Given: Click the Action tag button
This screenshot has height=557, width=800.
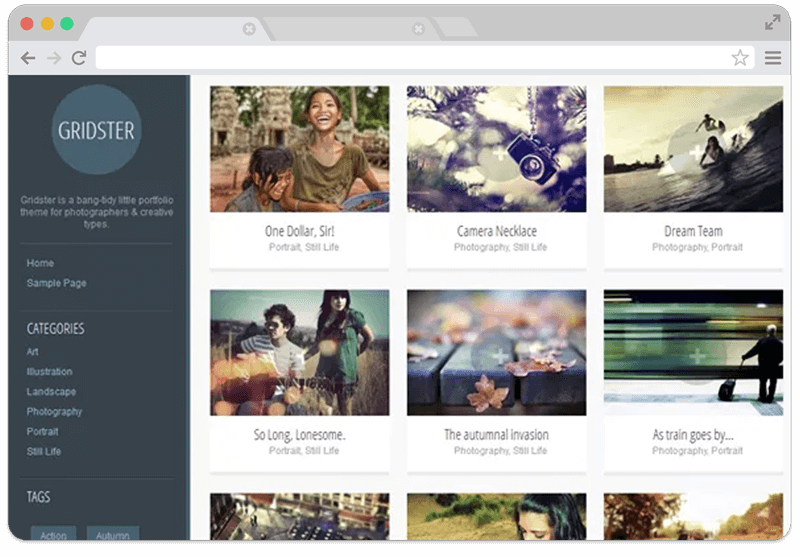Looking at the screenshot, I should (54, 535).
